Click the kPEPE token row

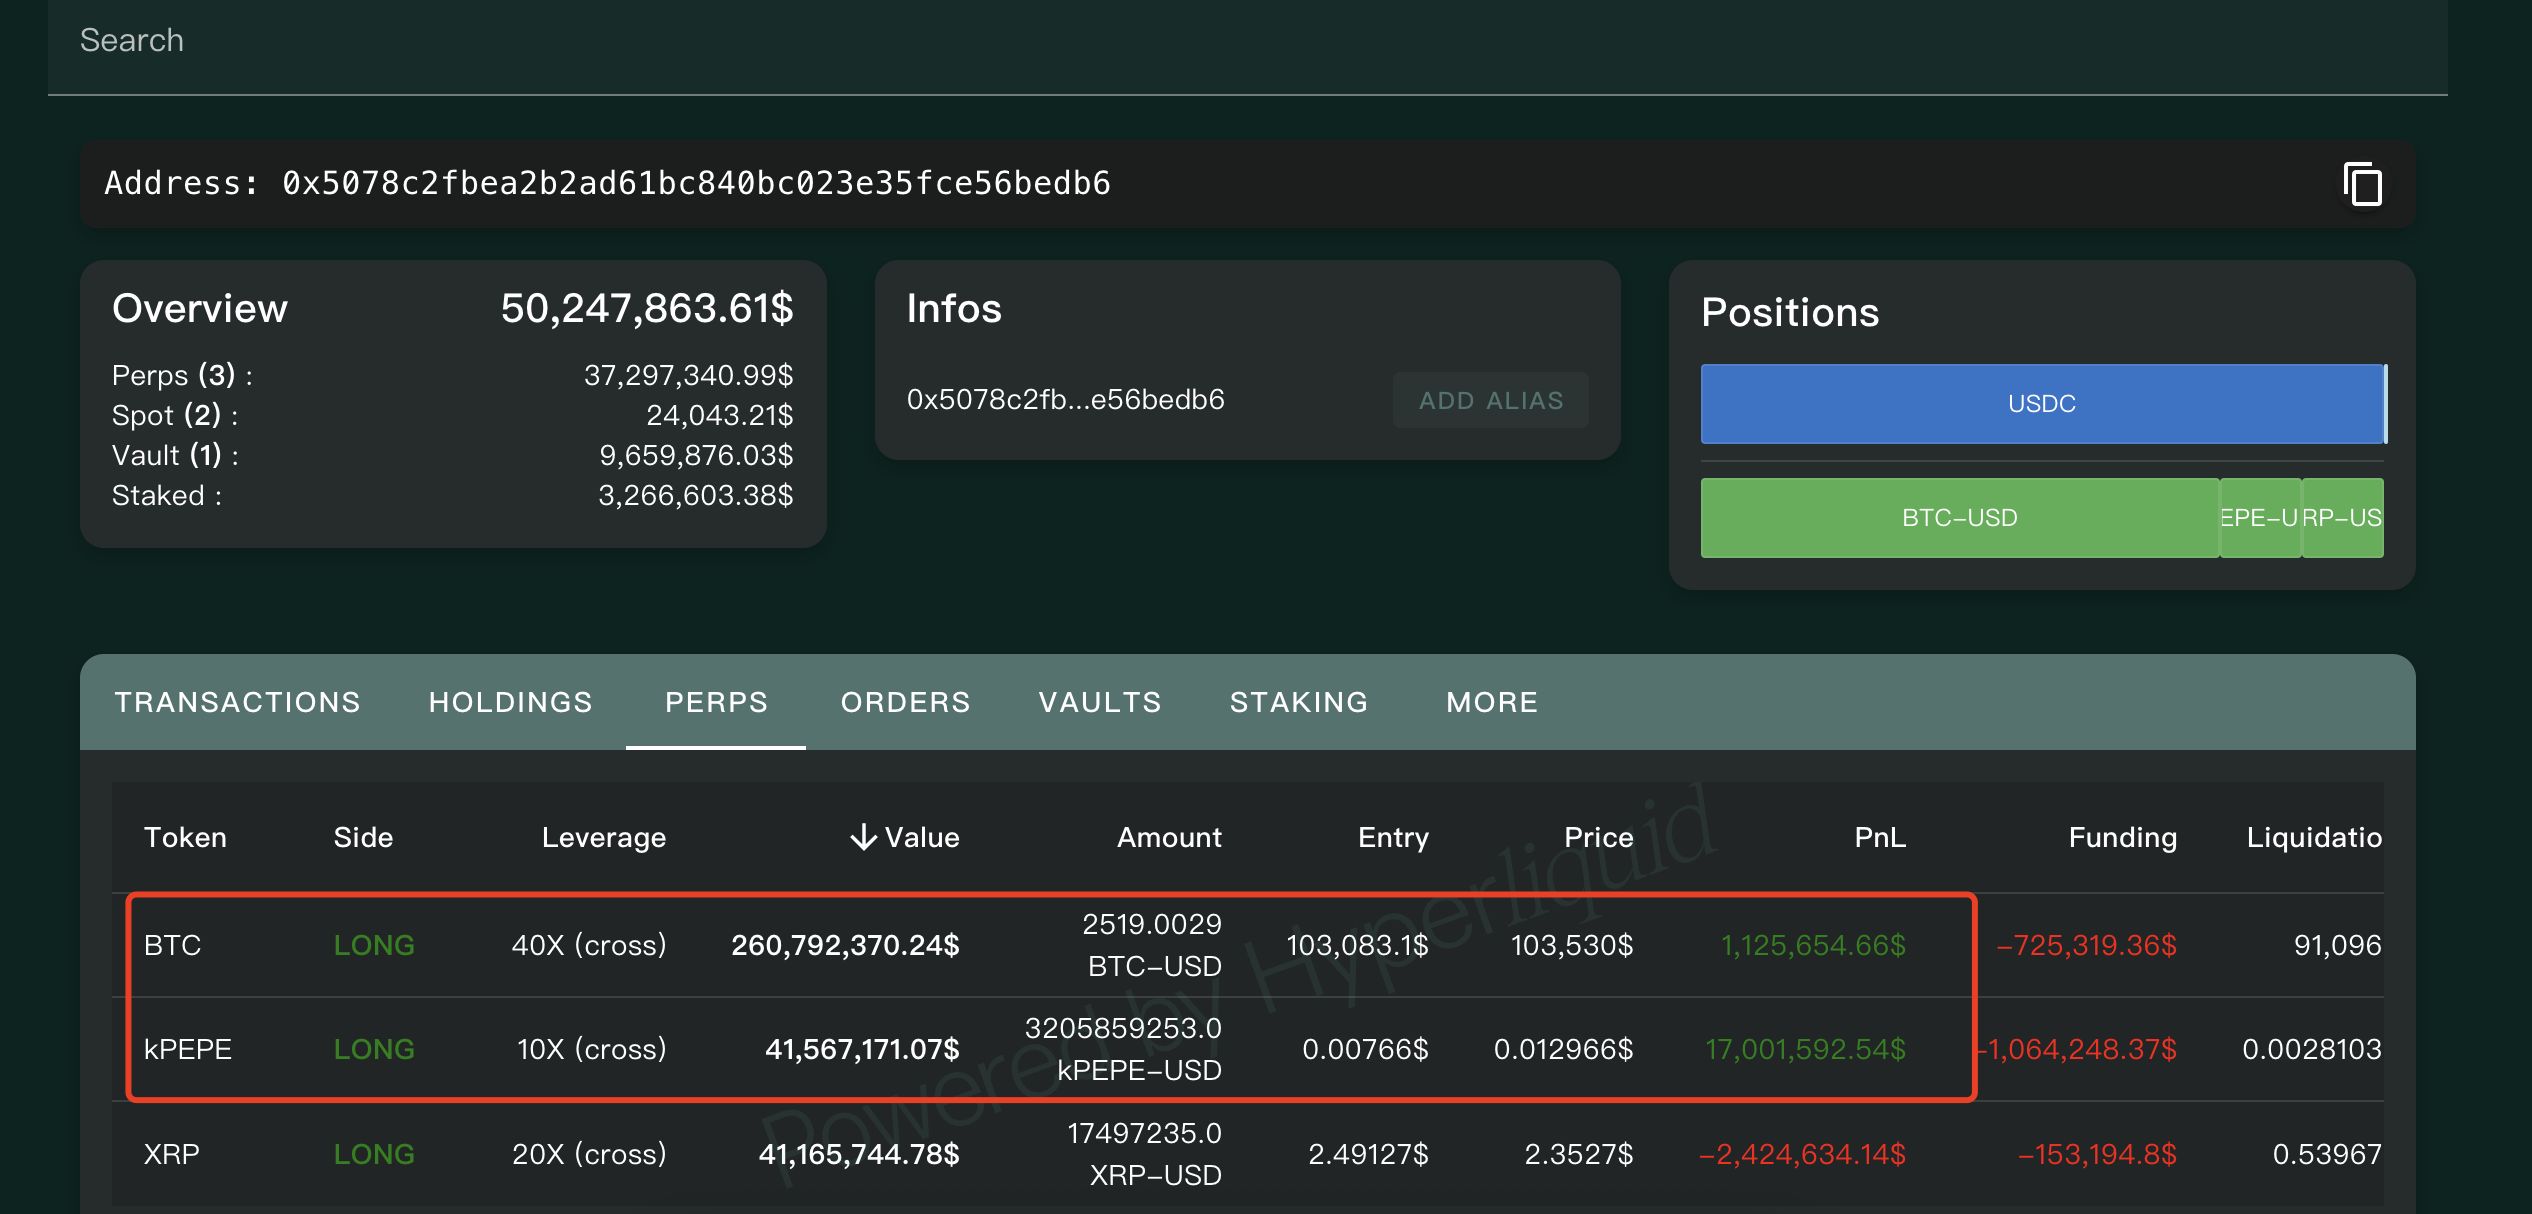click(187, 1049)
